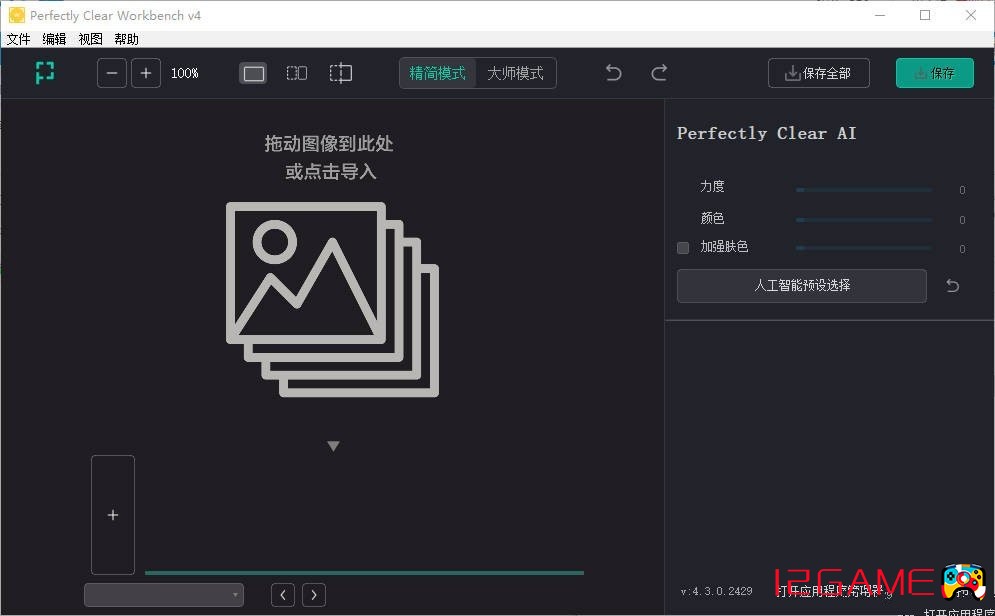Reset the AI preset with revert icon
The height and width of the screenshot is (616, 995).
(953, 286)
